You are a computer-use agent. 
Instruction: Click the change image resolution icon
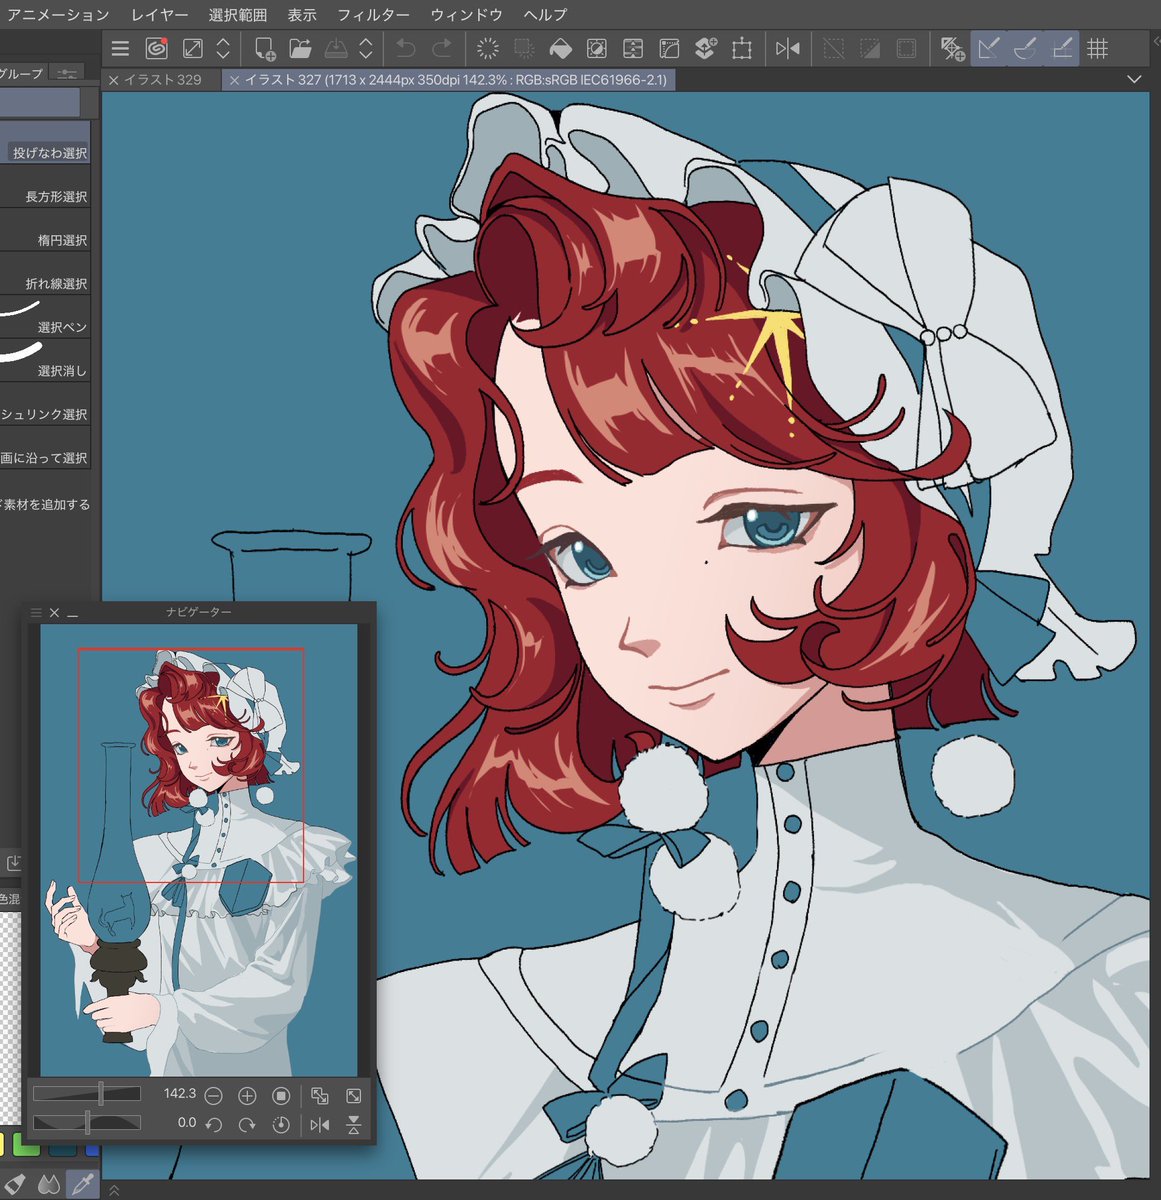click(x=633, y=48)
